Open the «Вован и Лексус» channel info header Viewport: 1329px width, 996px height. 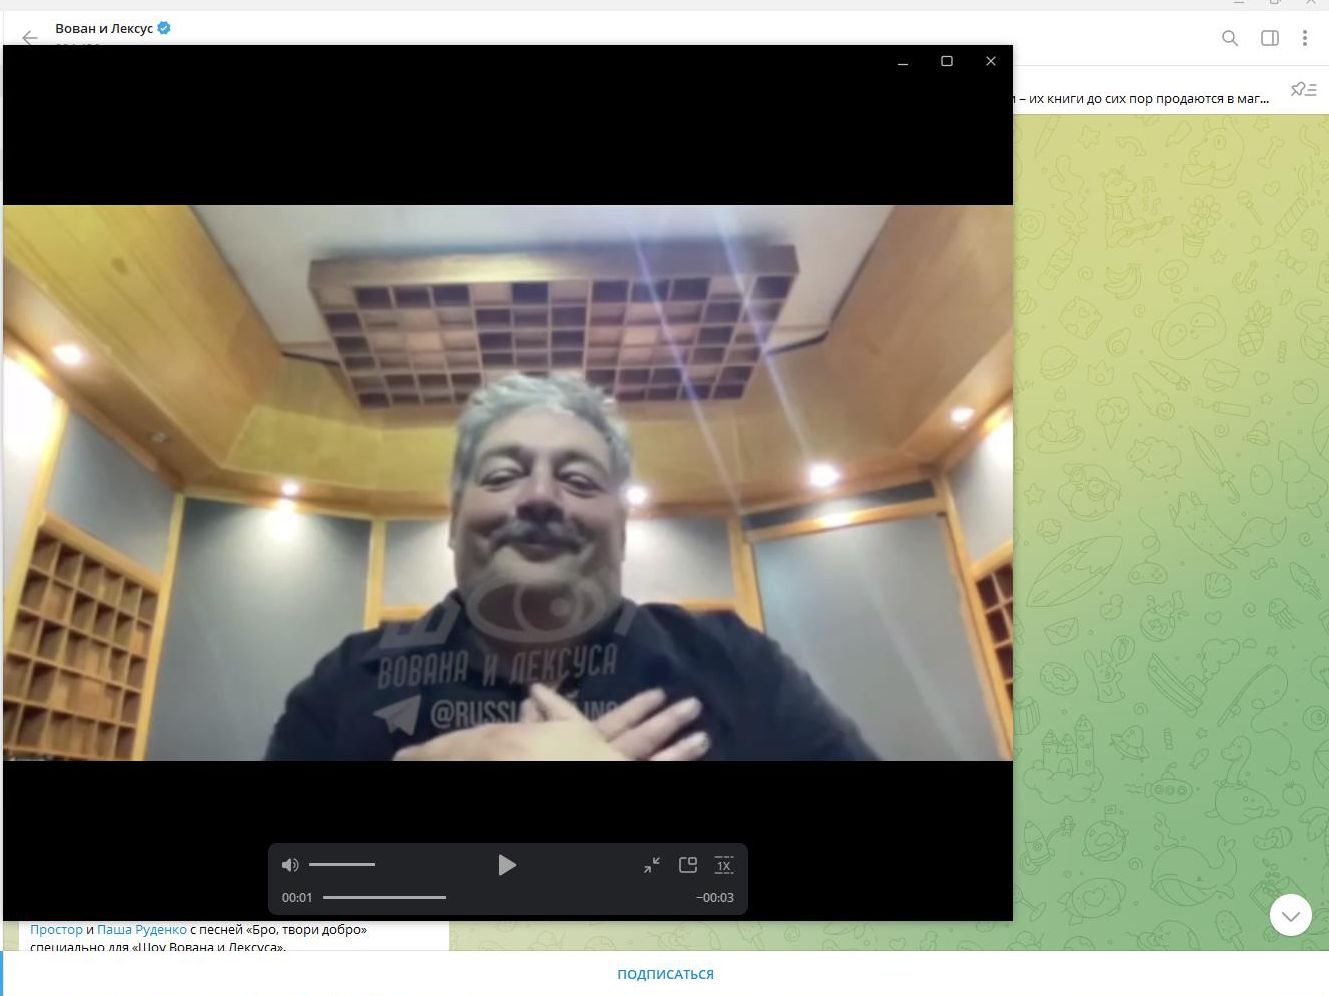click(x=104, y=29)
